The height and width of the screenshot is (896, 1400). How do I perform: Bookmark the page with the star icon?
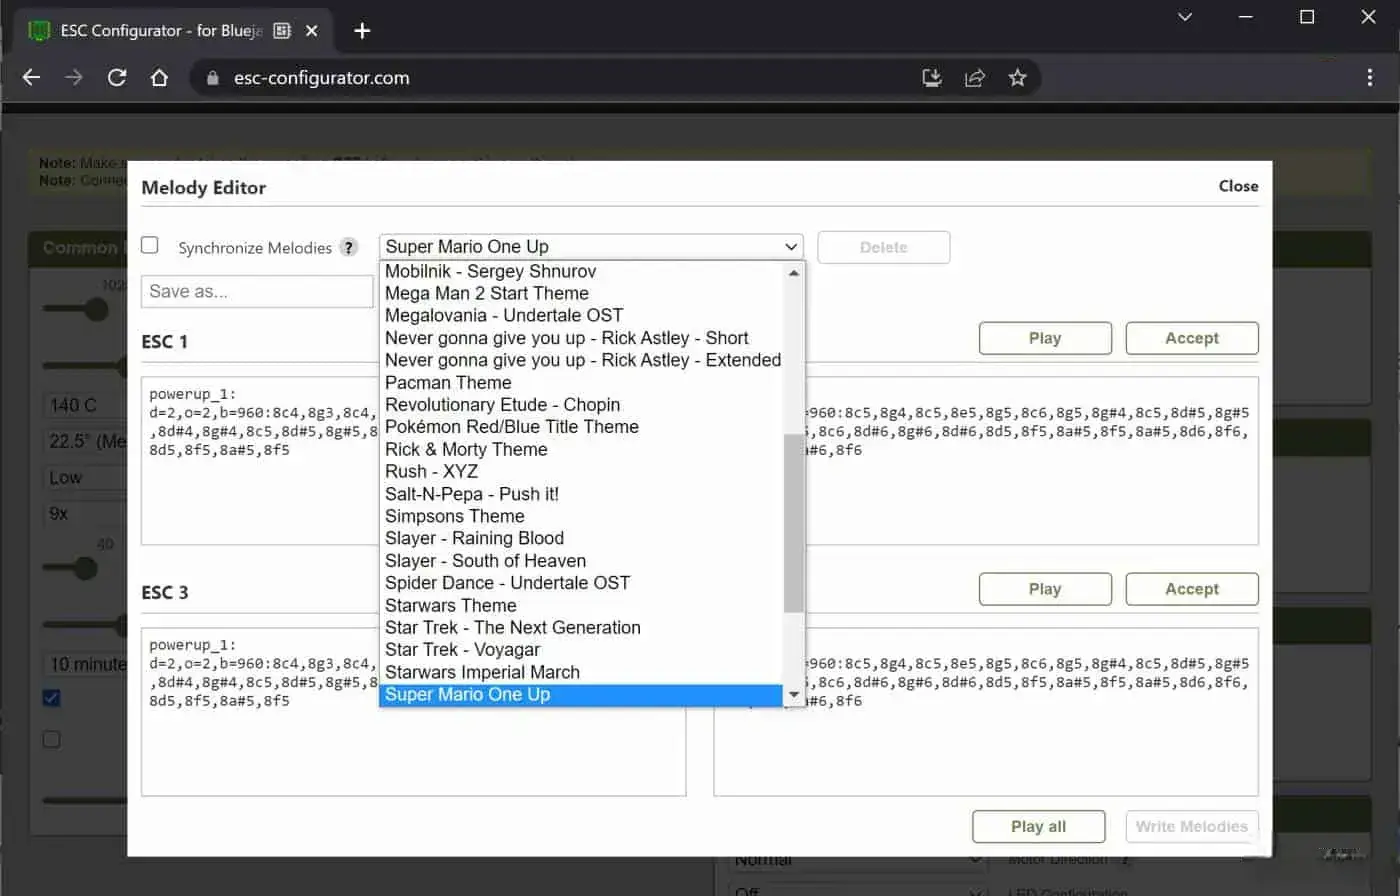(x=1018, y=77)
